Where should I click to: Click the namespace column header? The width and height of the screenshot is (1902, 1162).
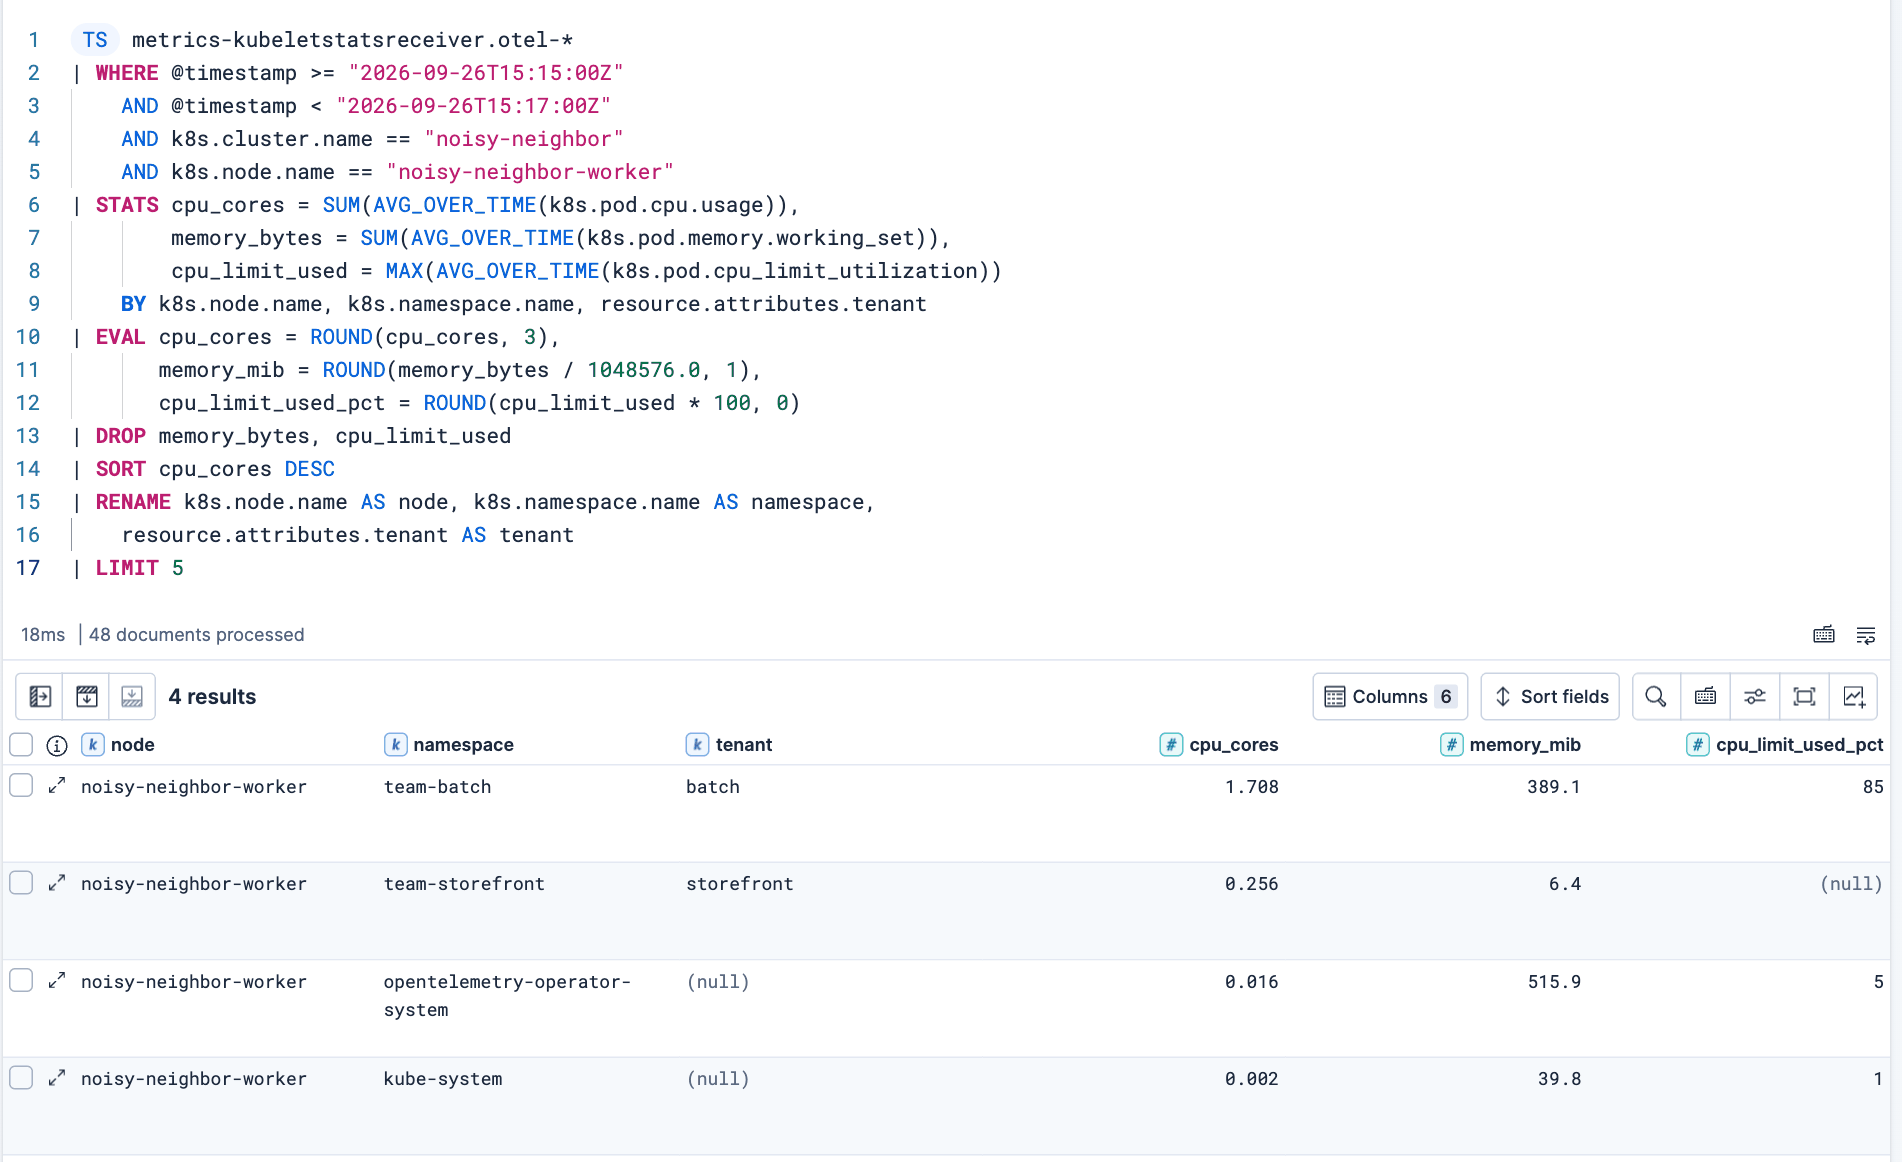pos(463,745)
